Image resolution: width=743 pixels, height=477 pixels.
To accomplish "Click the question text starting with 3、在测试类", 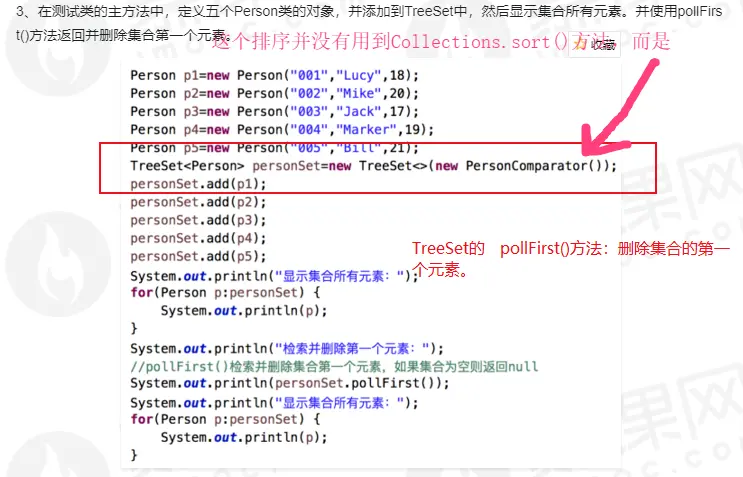I will tap(369, 23).
